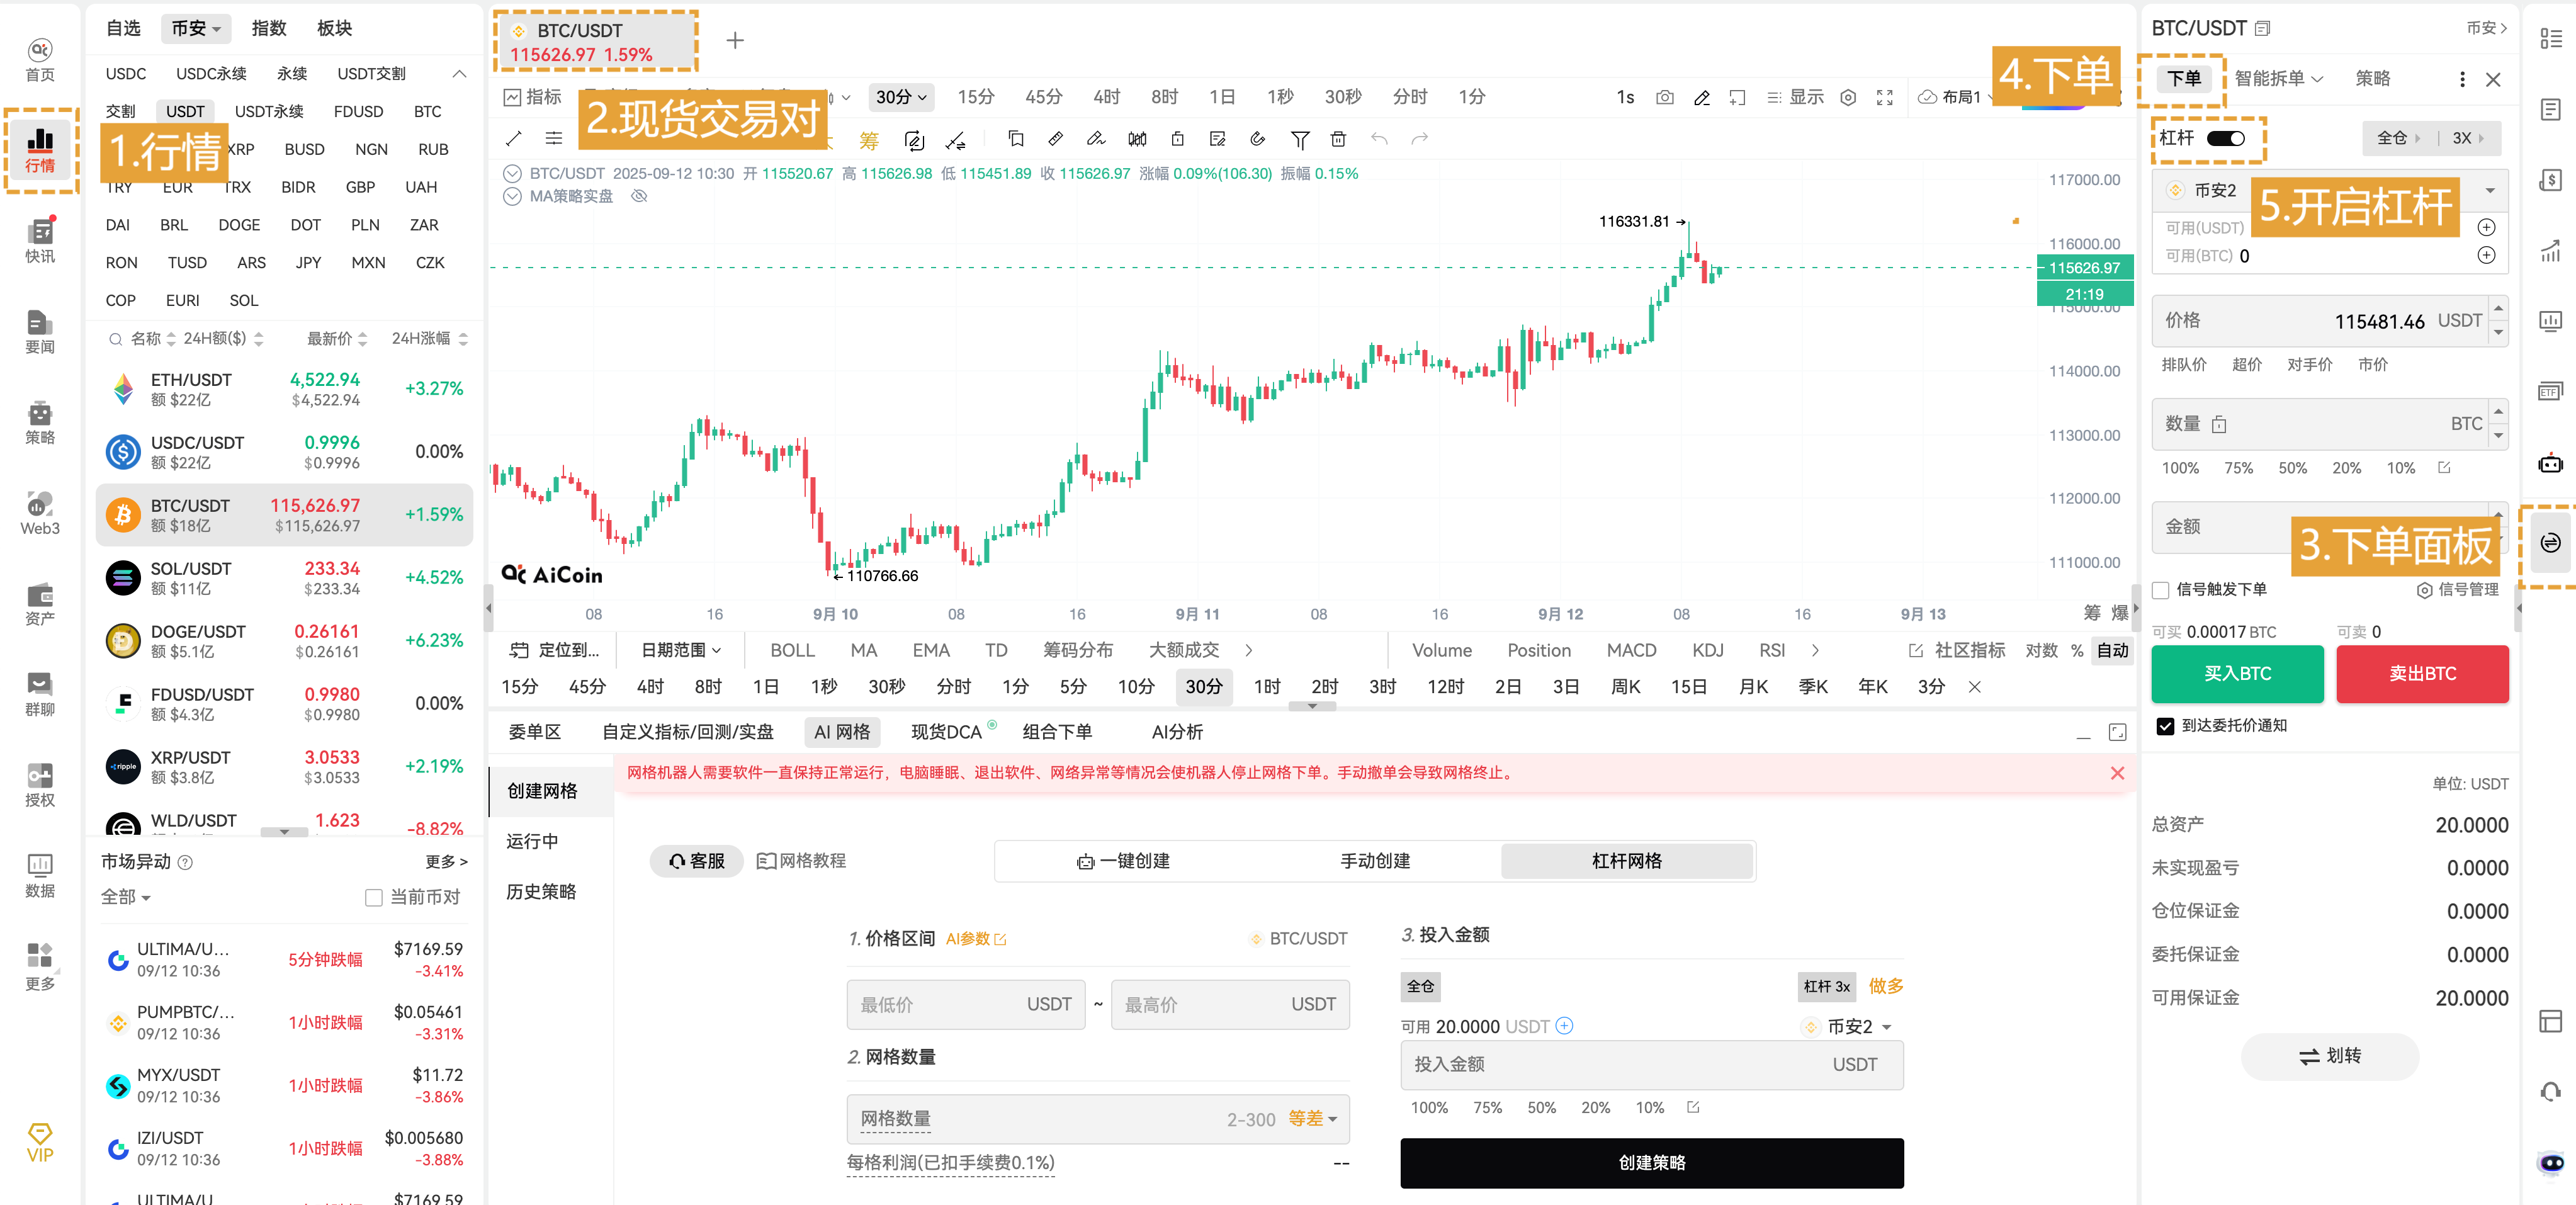Open the 日期范围 date range dropdown

(x=680, y=651)
